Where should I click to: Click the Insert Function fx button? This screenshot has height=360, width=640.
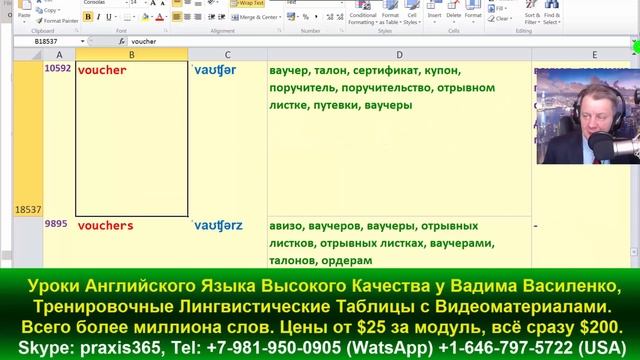coord(122,41)
